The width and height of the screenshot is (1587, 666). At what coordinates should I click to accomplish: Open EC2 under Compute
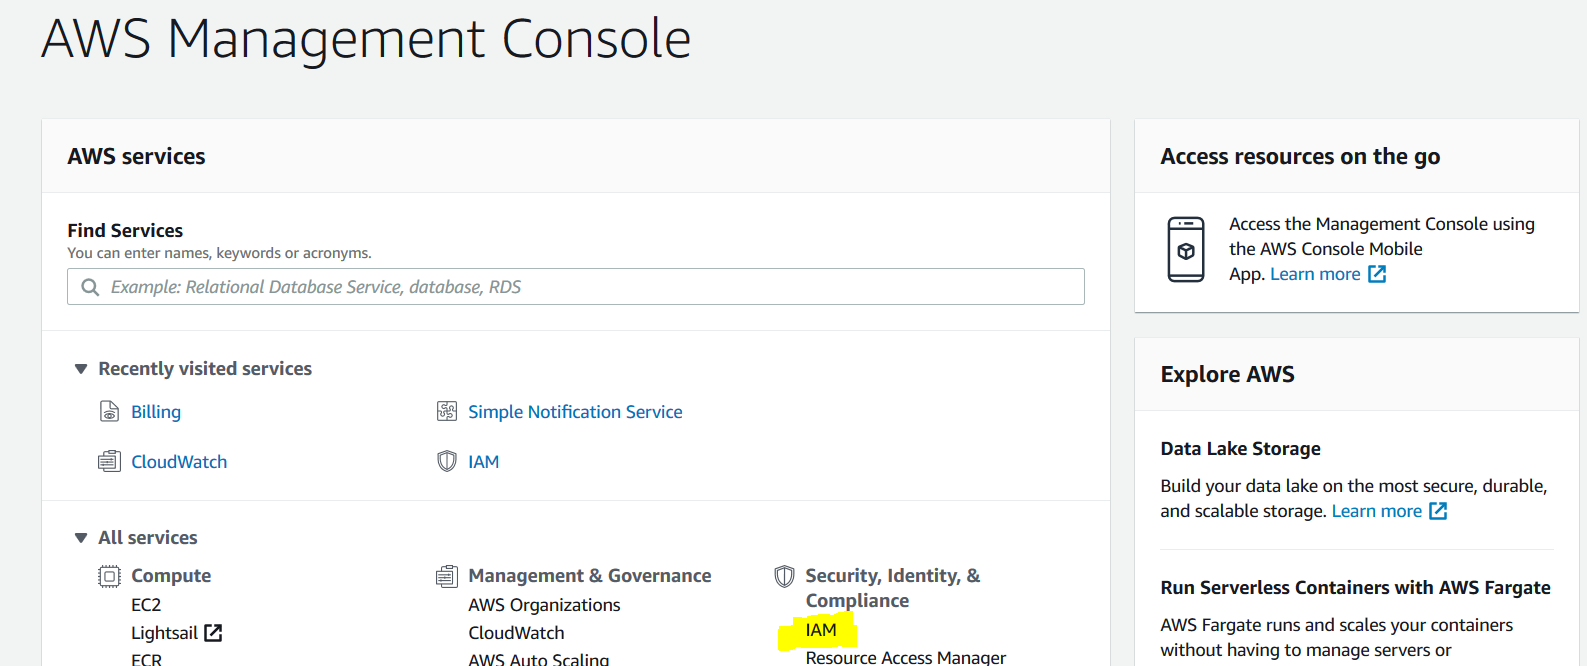(146, 605)
